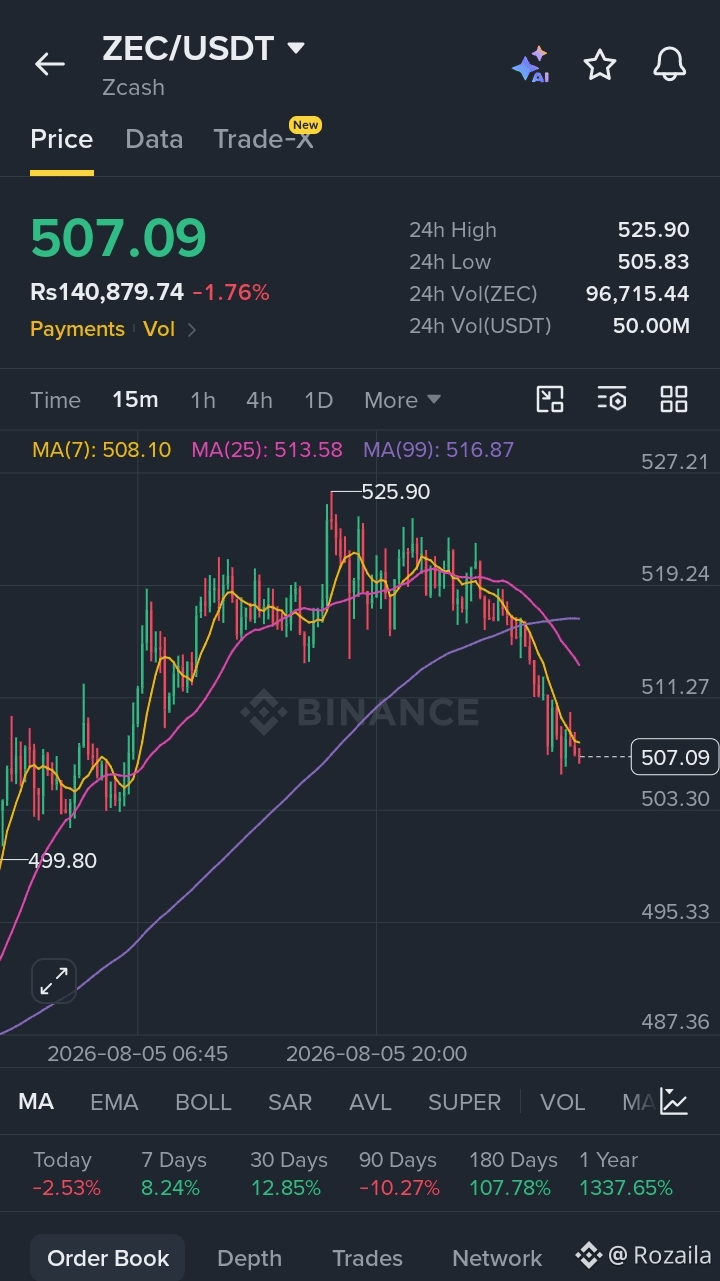Screen dimensions: 720x1281
Task: Tap the Rs140,879.74 converted price
Action: [107, 292]
